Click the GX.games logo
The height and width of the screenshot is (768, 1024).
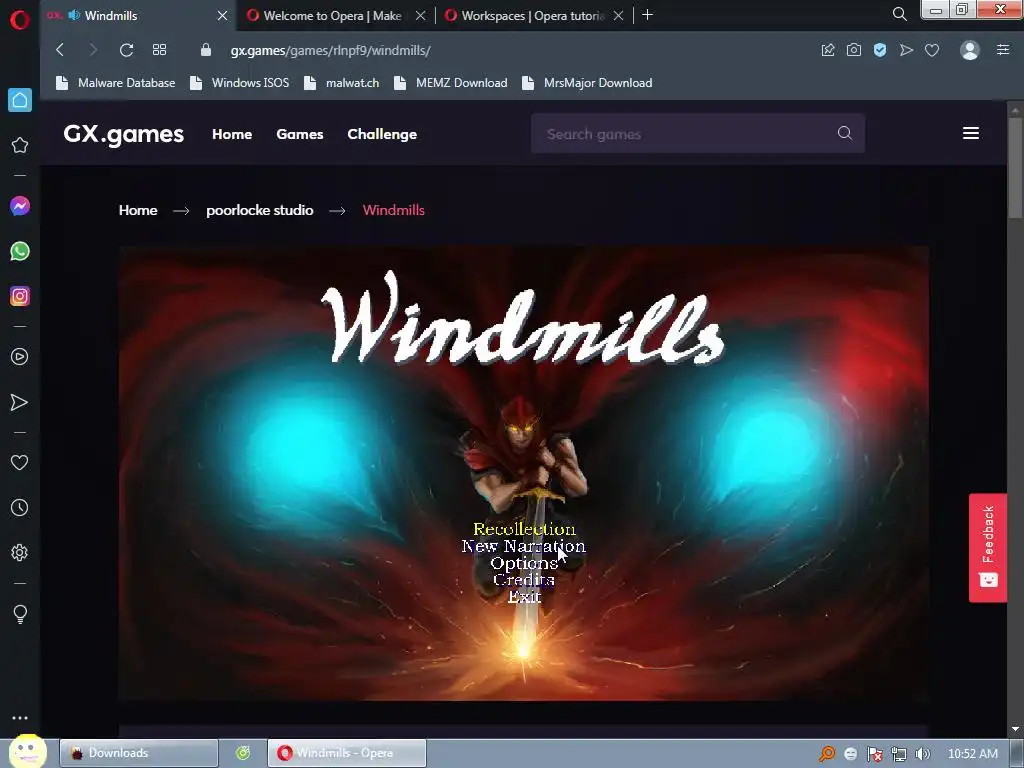click(x=123, y=134)
